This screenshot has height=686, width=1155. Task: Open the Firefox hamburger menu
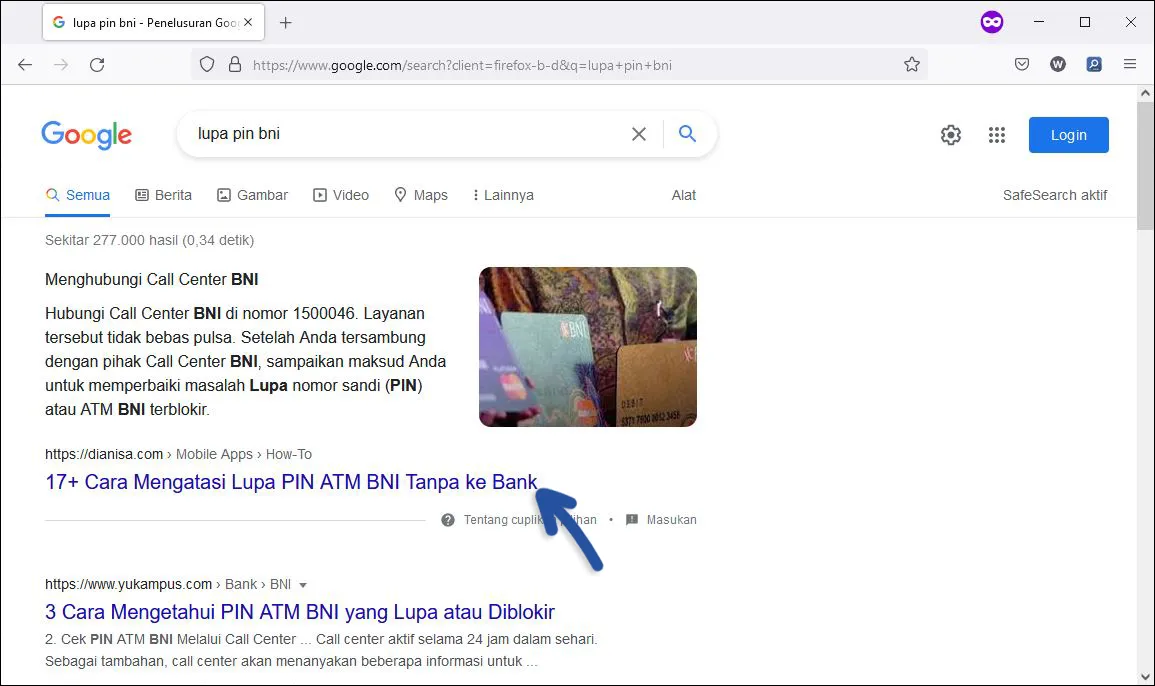tap(1130, 64)
